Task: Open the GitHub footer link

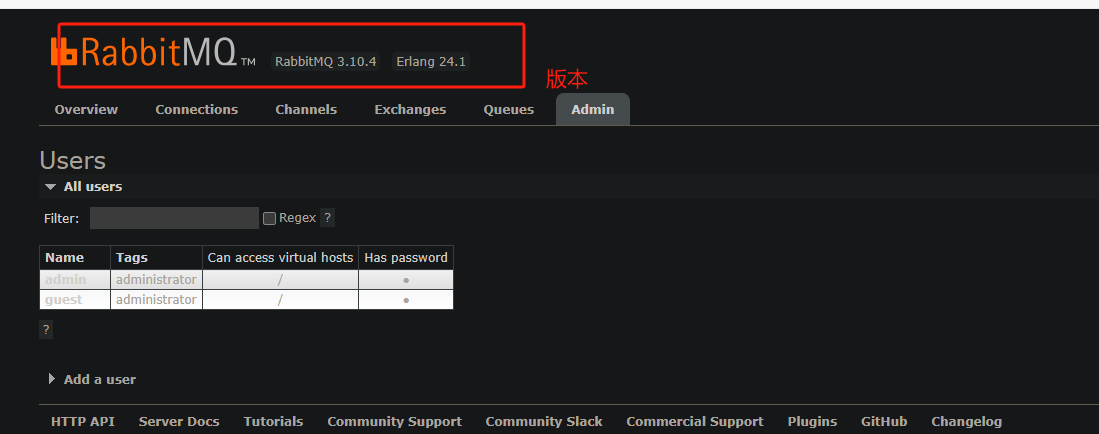Action: point(884,421)
